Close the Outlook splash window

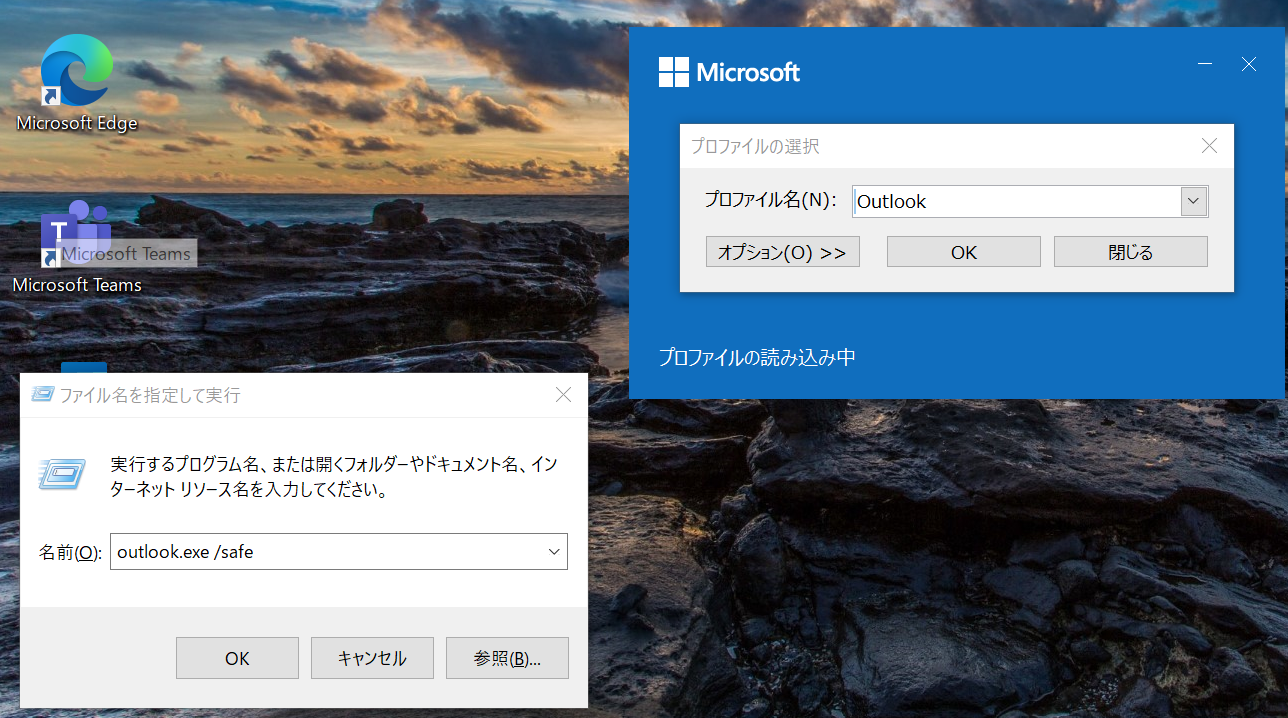1248,64
